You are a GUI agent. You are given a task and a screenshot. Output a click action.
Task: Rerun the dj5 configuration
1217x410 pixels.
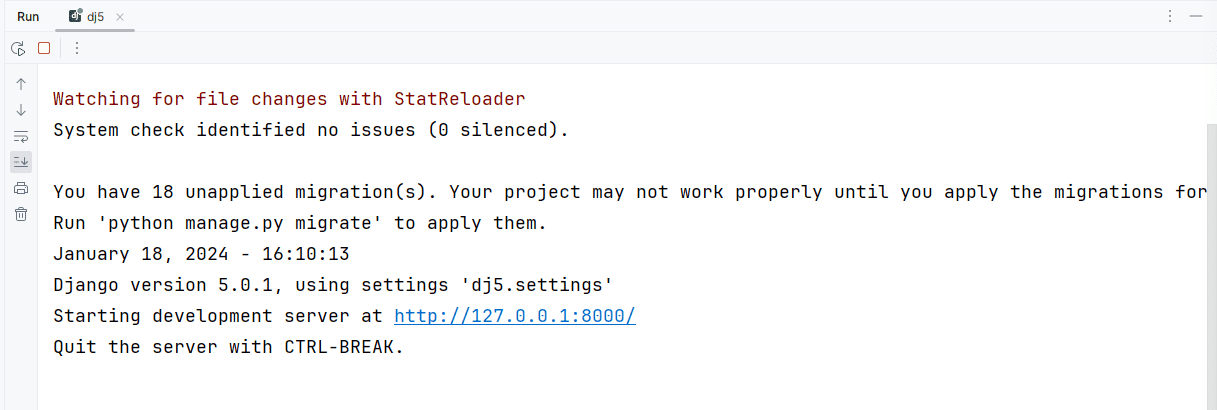[18, 47]
